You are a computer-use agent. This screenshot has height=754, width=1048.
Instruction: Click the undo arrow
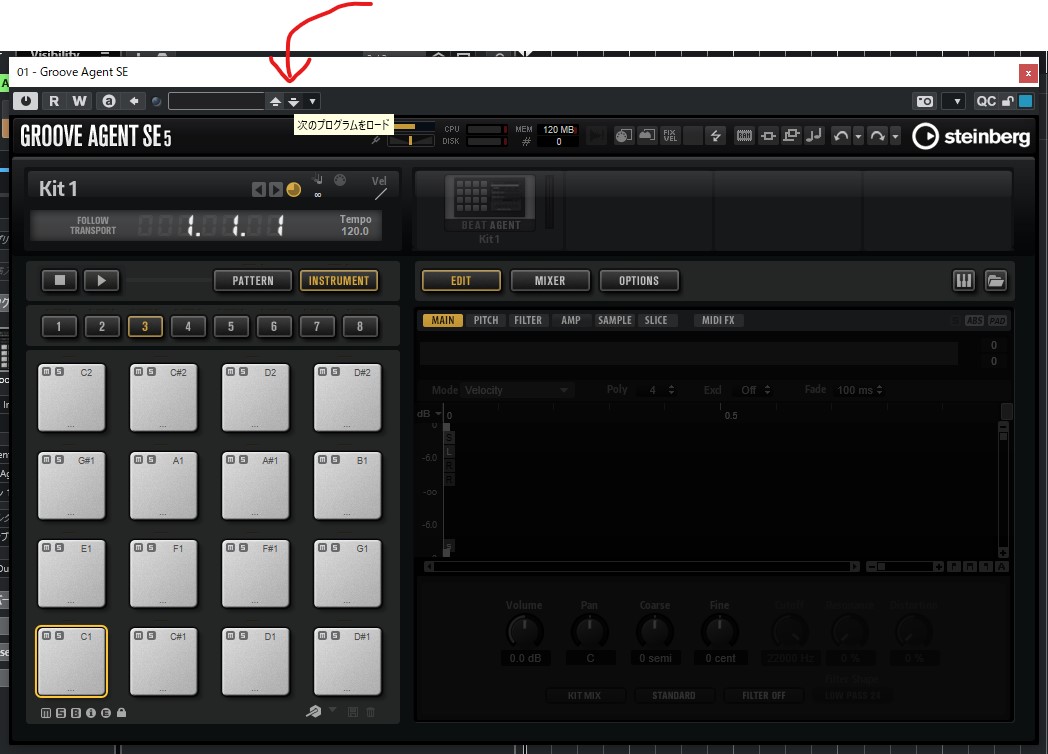pos(841,136)
